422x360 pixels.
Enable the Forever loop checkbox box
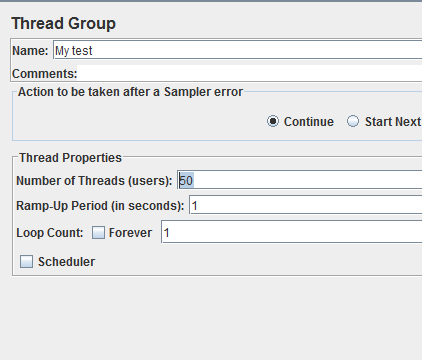98,233
